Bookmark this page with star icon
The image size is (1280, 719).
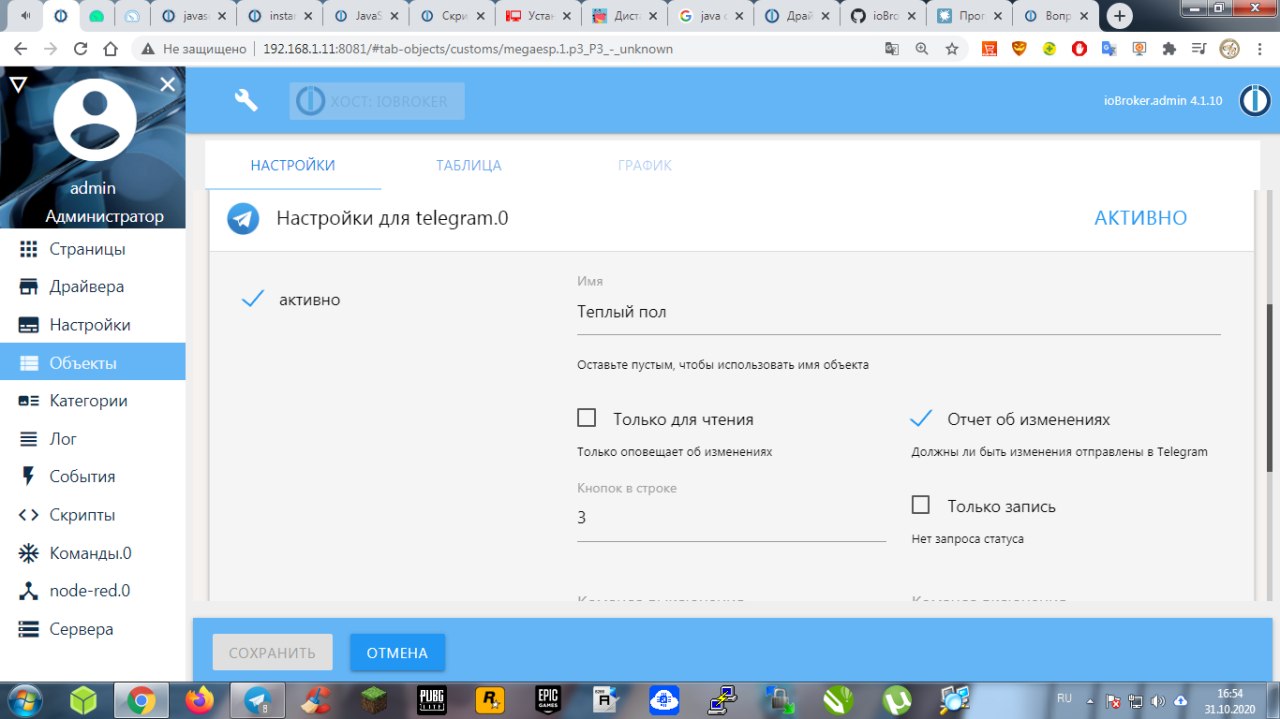(x=951, y=48)
